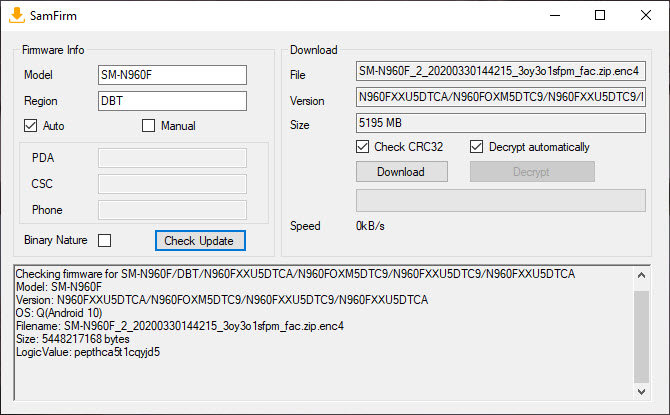The height and width of the screenshot is (415, 670).
Task: Click the empty download progress bar
Action: (x=501, y=200)
